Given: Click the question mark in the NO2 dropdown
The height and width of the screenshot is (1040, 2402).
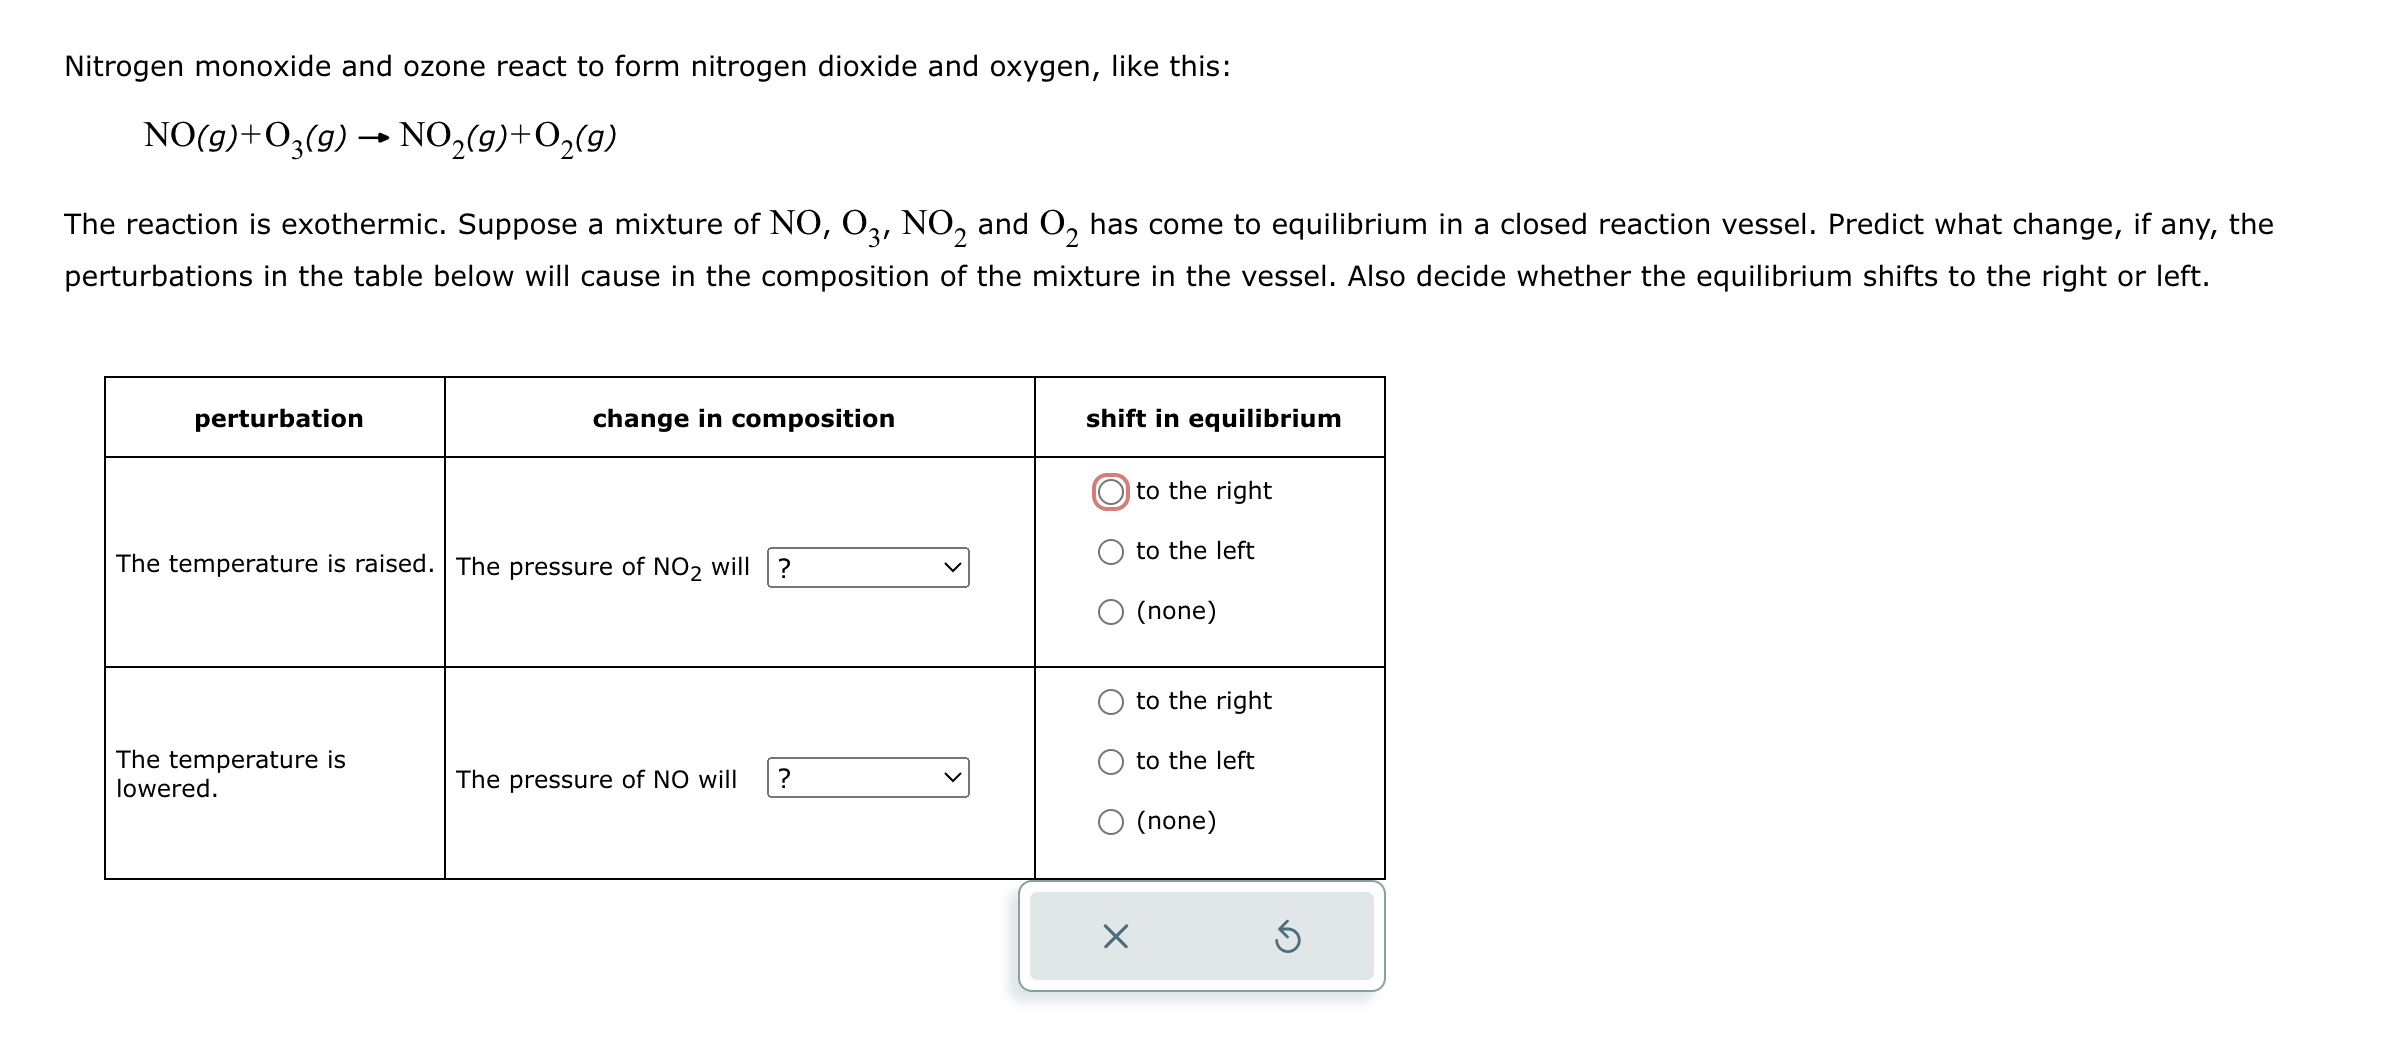Looking at the screenshot, I should 785,567.
